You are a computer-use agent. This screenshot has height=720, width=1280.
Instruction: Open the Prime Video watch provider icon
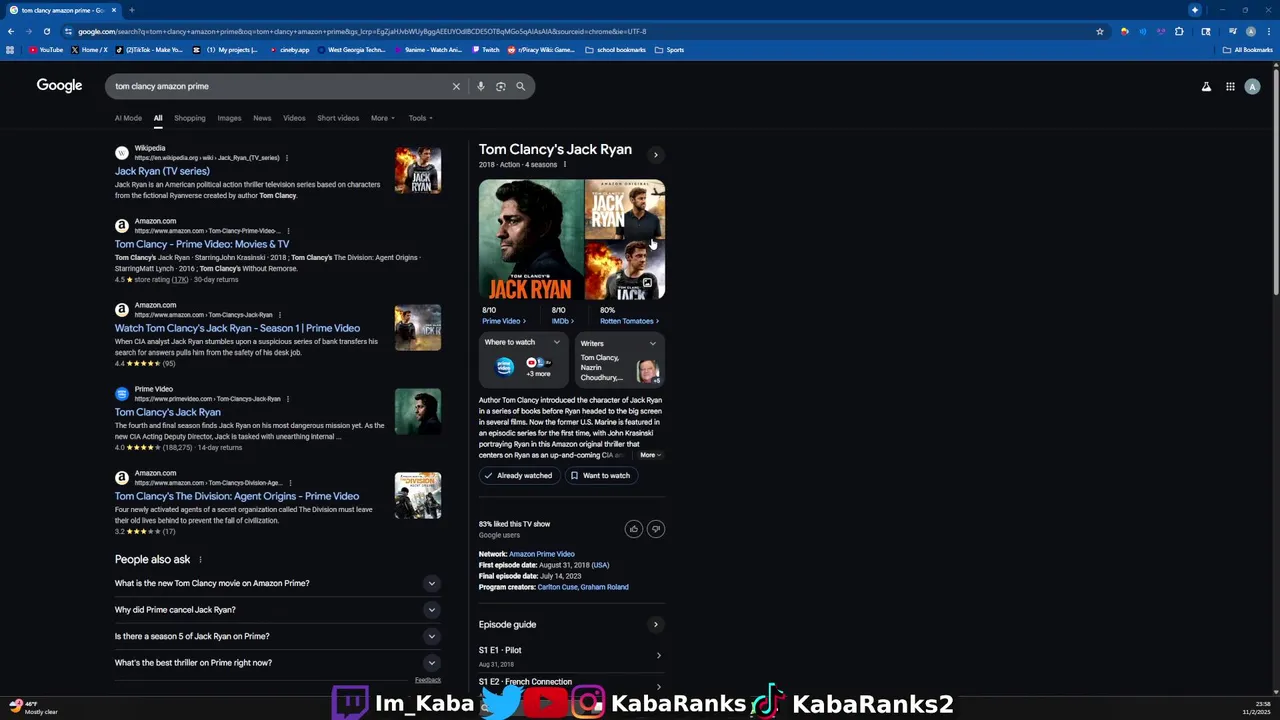click(x=505, y=367)
